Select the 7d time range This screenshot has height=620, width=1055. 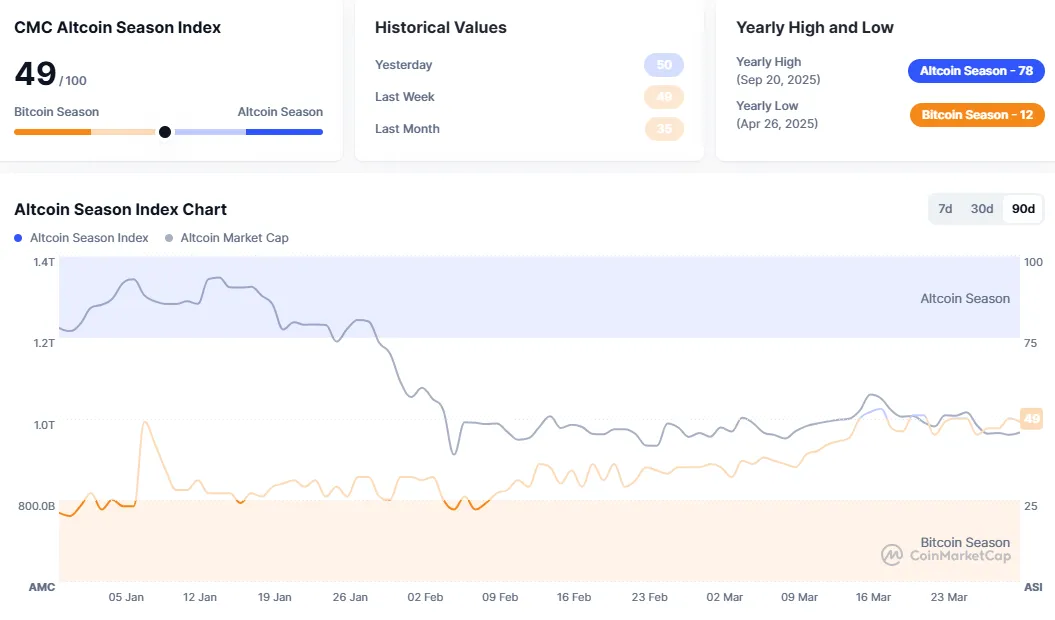(x=945, y=209)
